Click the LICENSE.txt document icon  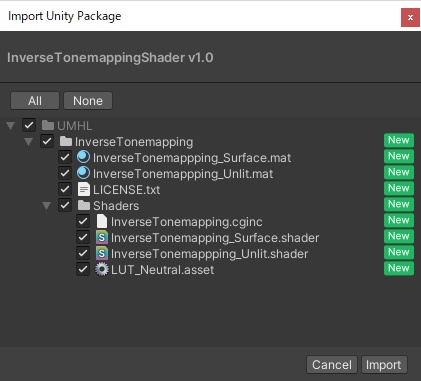tap(84, 189)
